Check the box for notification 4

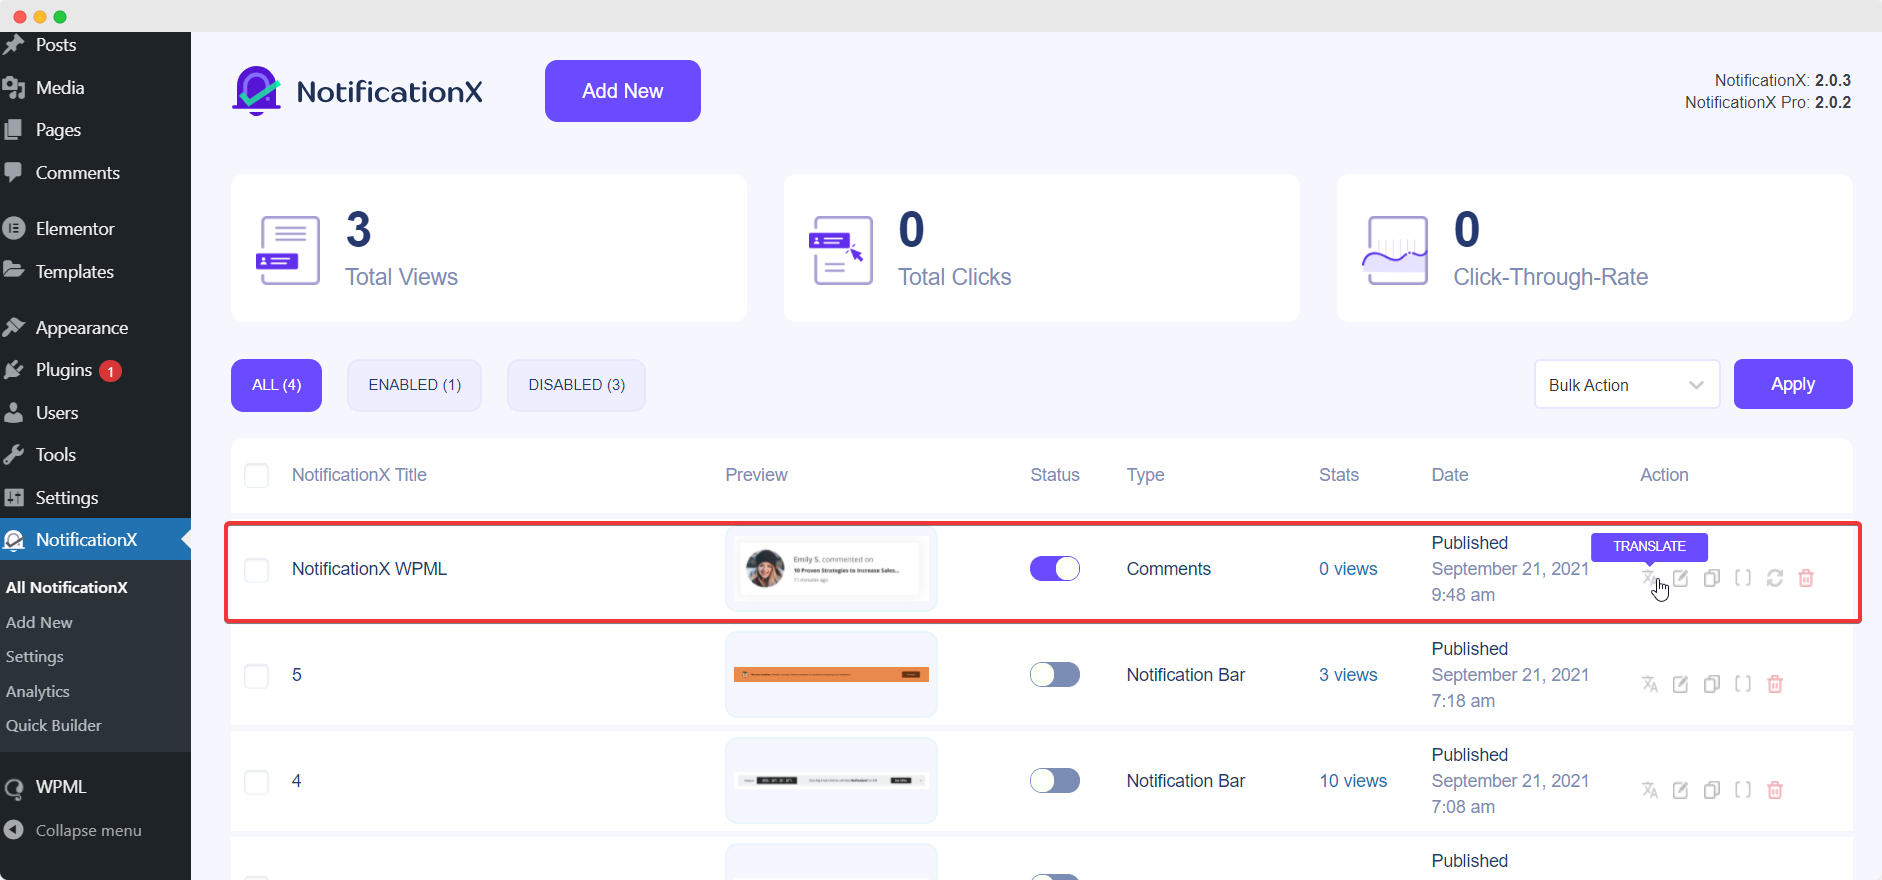[257, 782]
